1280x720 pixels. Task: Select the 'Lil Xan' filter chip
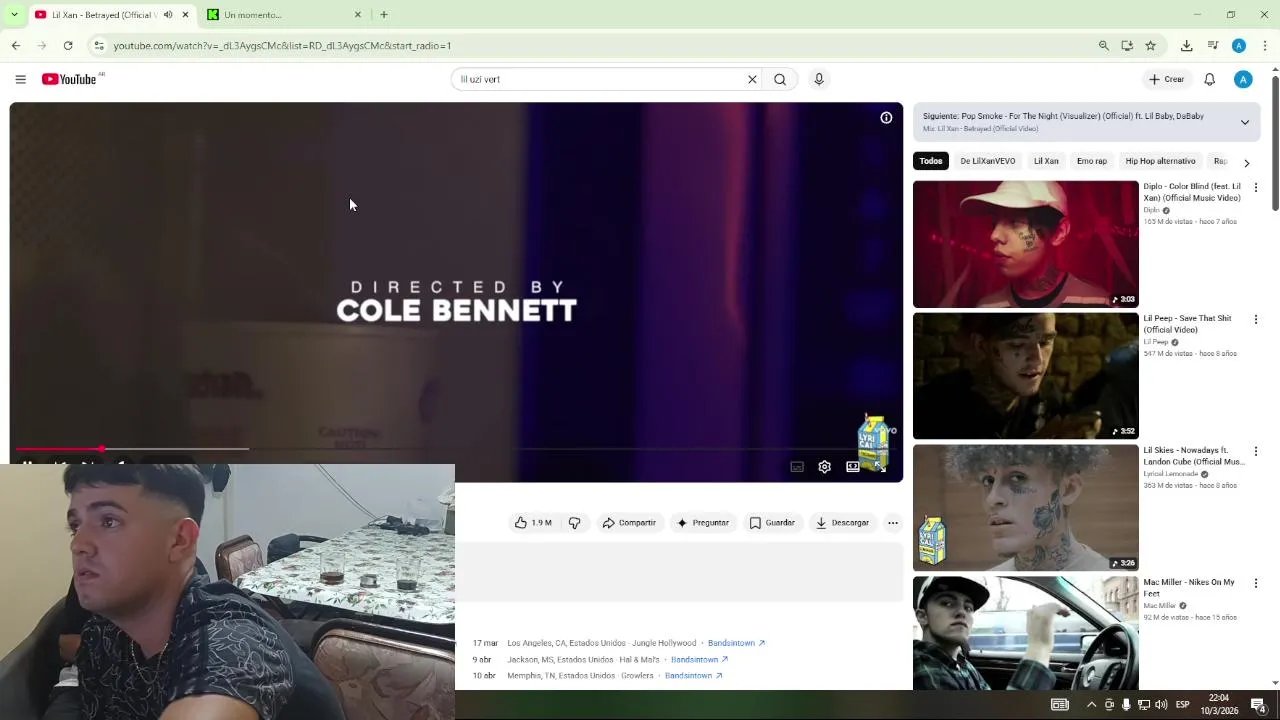(1046, 161)
